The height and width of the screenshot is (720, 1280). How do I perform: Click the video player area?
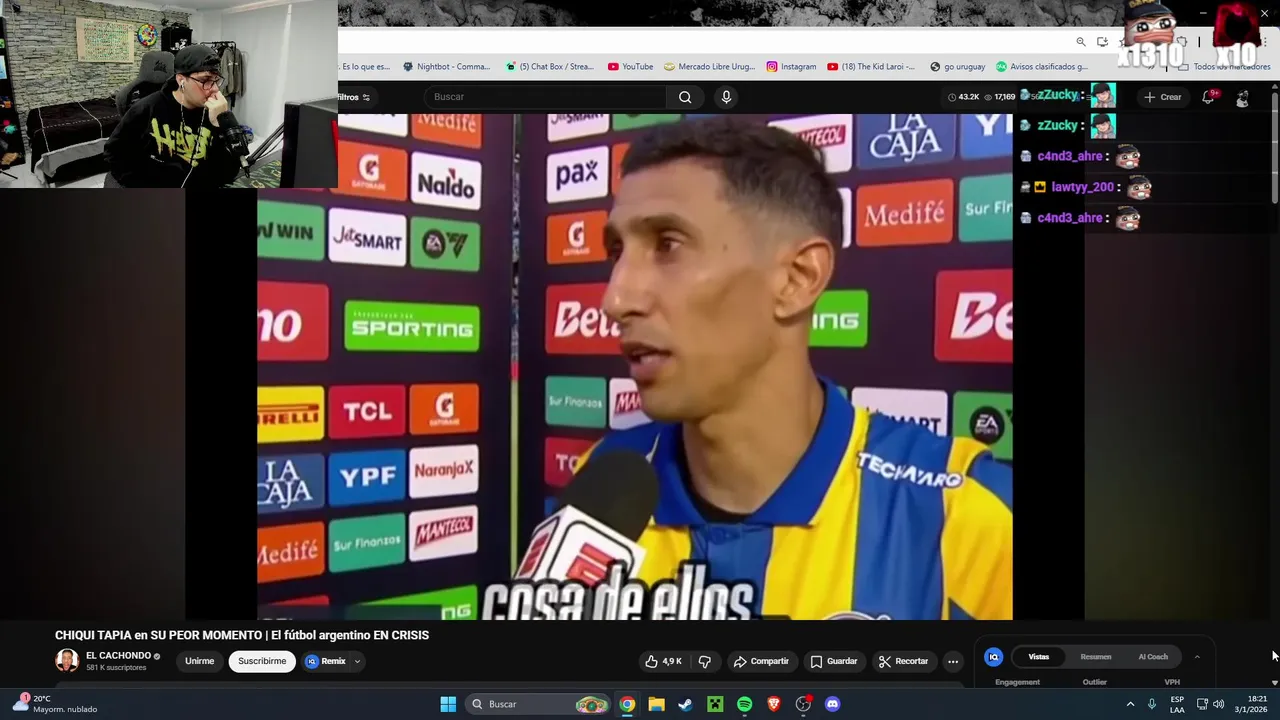point(635,366)
